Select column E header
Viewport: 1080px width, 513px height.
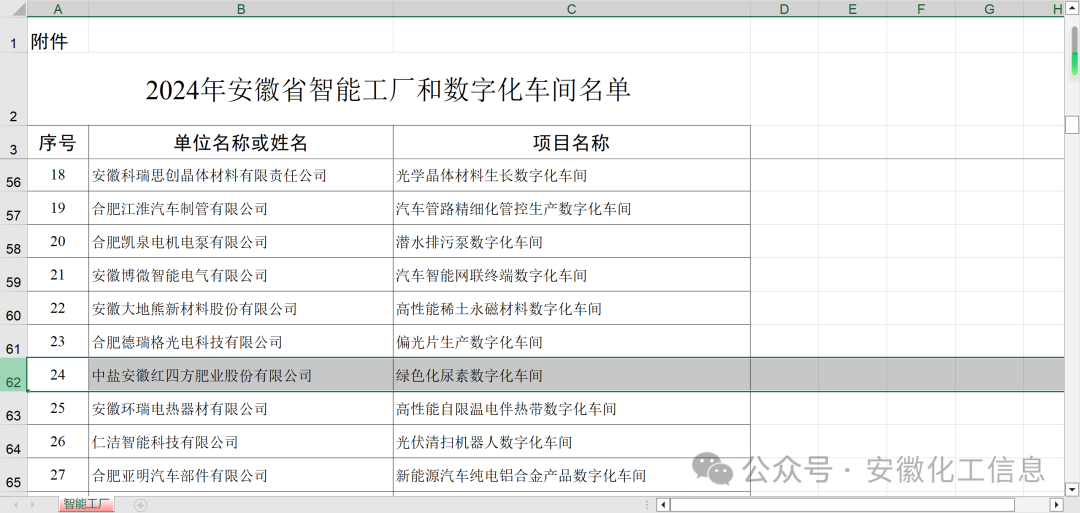pos(853,8)
